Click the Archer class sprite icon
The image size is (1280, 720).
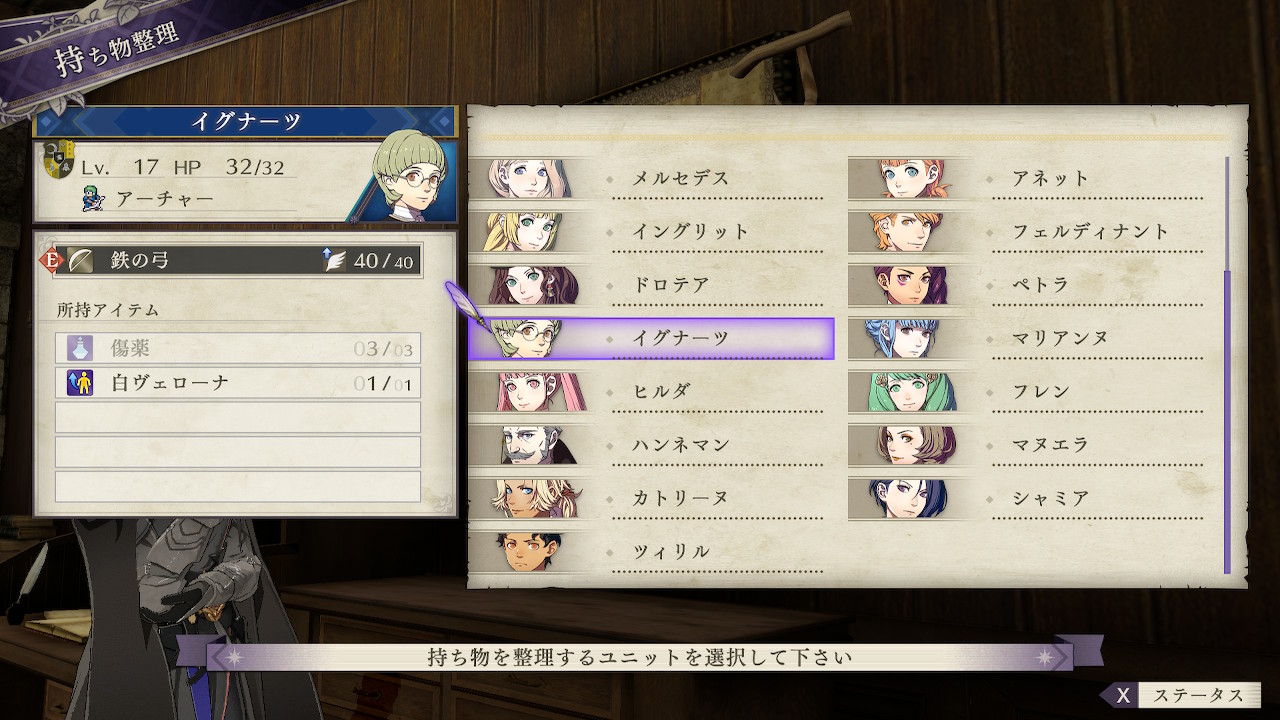pyautogui.click(x=93, y=199)
